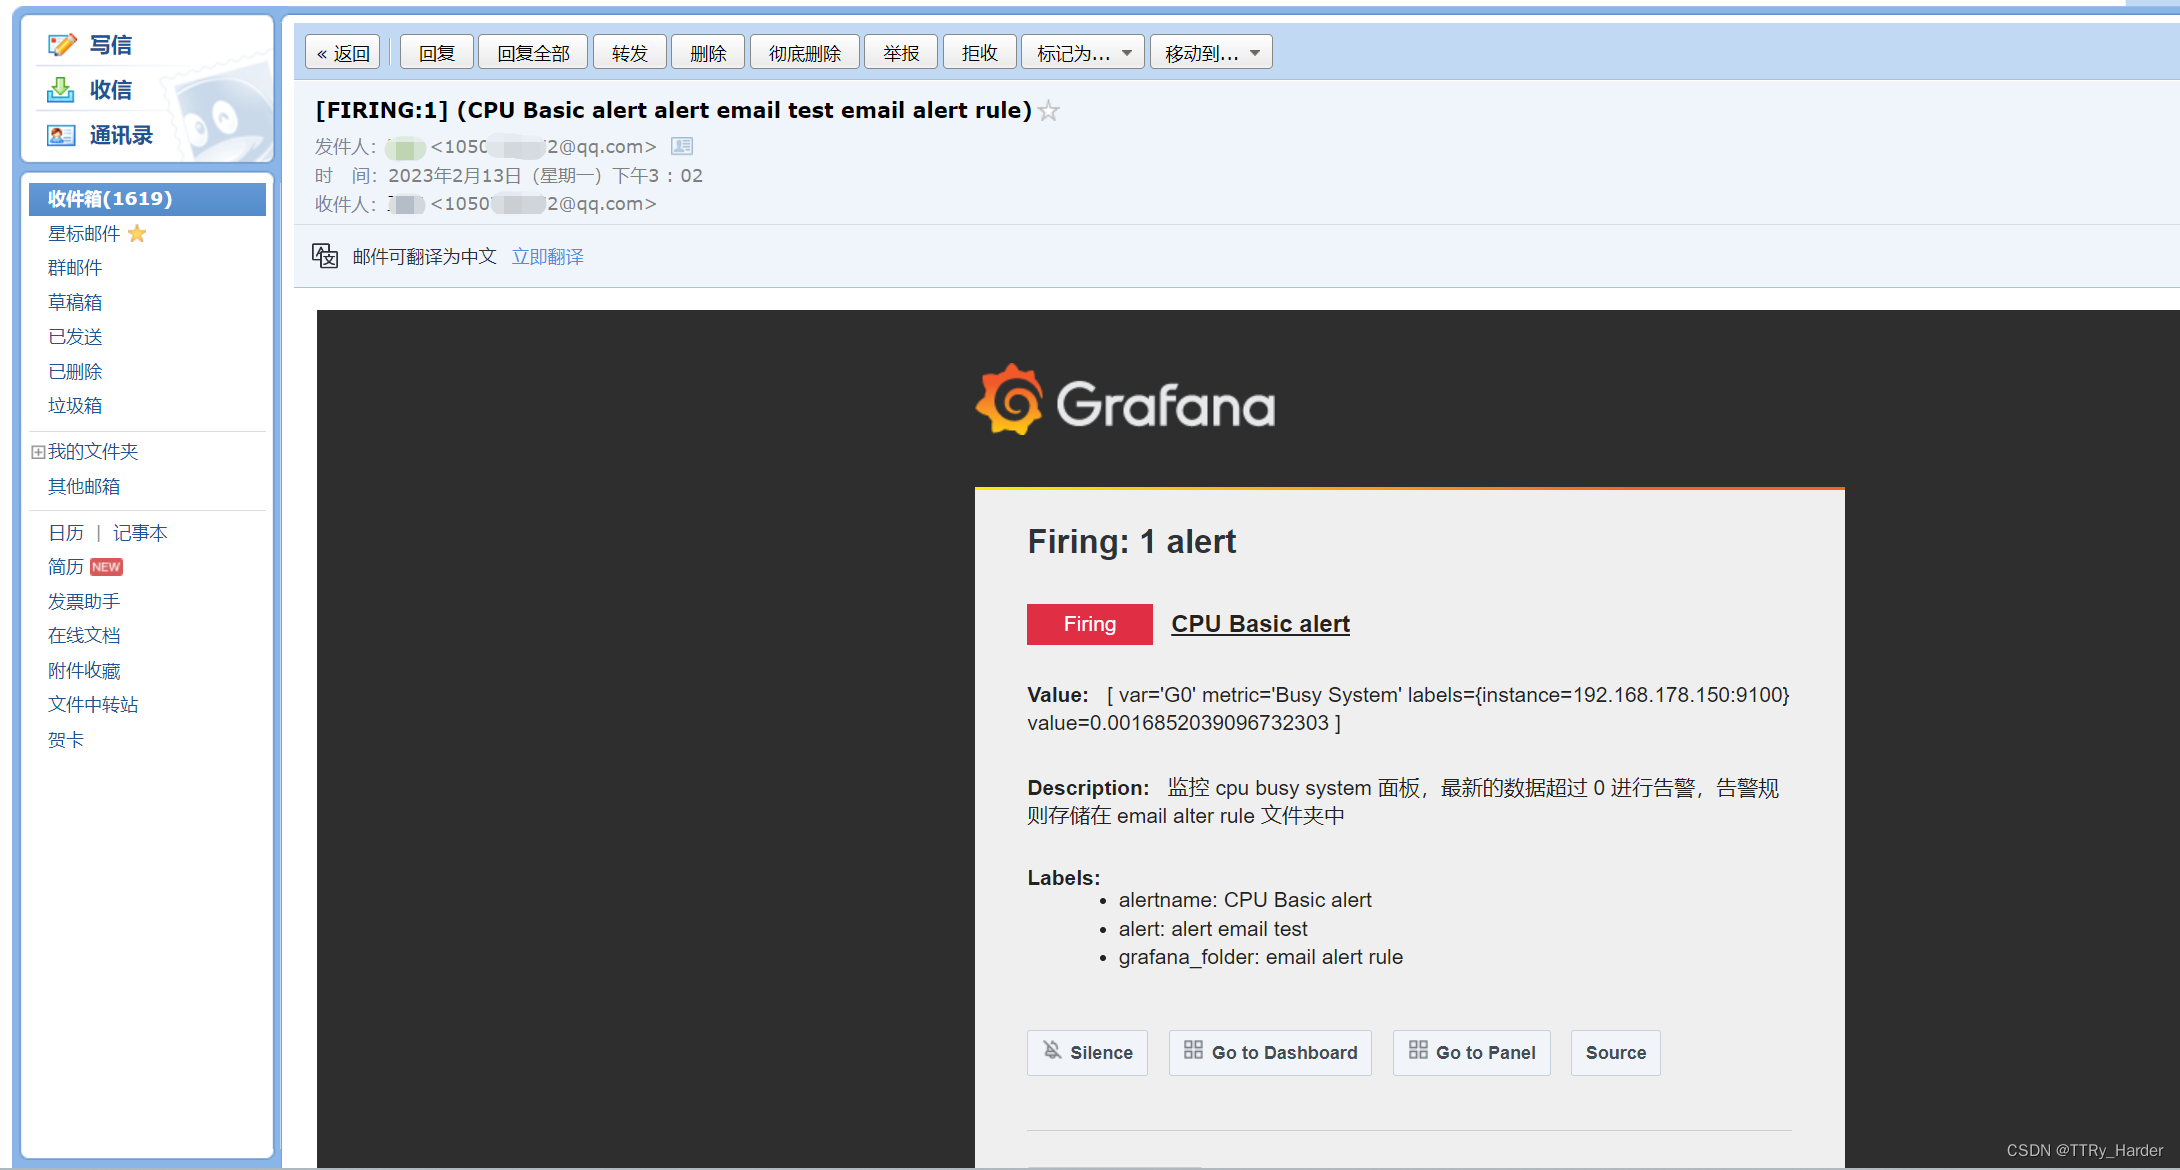The width and height of the screenshot is (2180, 1170).
Task: Open 通讯录 contacts
Action: [121, 135]
